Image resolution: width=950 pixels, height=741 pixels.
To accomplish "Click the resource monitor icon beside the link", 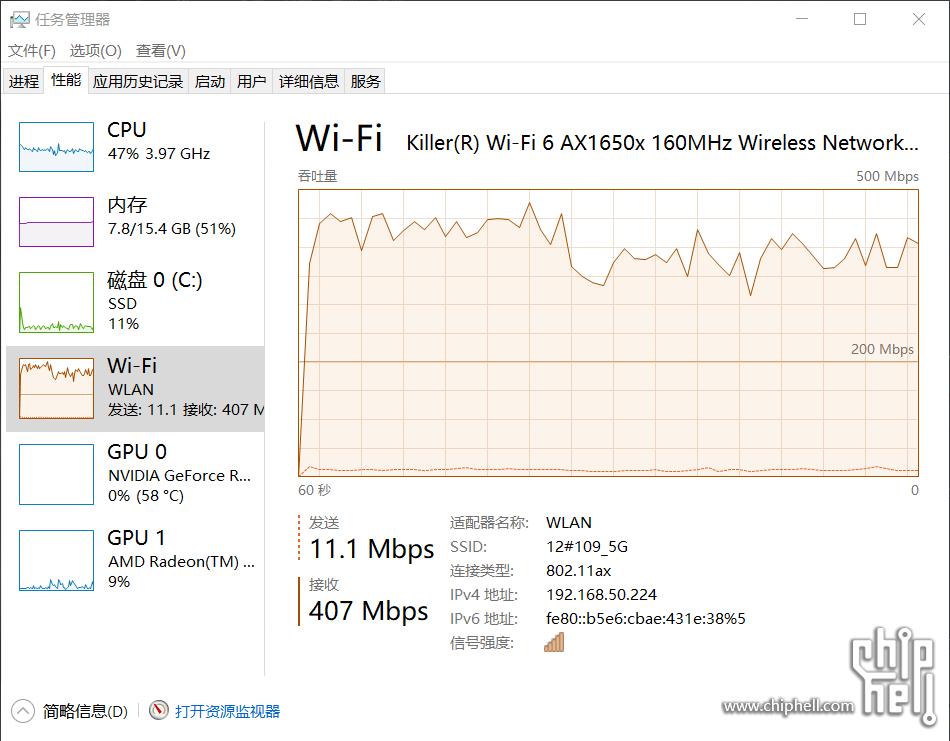I will click(158, 711).
